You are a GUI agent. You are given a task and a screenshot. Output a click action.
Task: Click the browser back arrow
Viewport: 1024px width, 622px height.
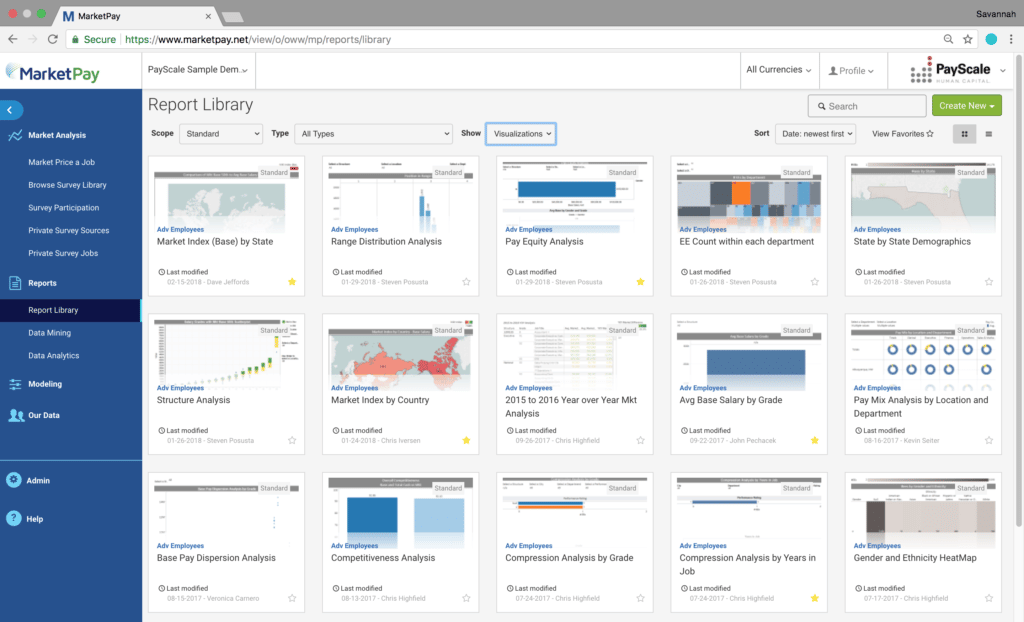12,39
